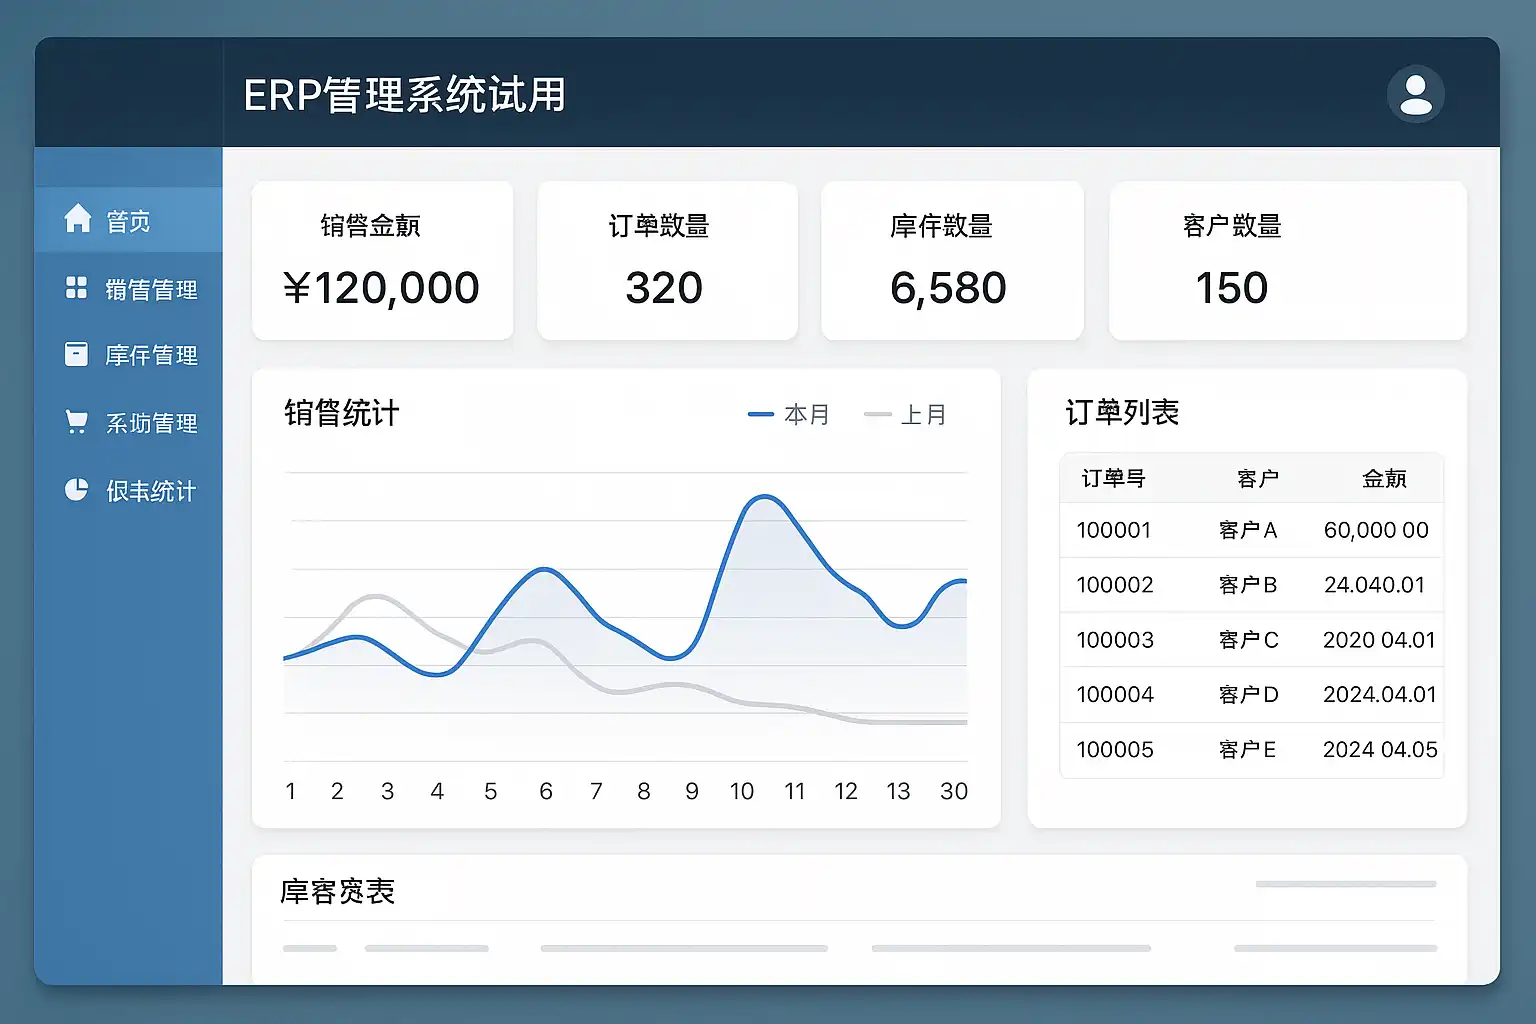Toggle the 上月 chart legend series
This screenshot has width=1536, height=1024.
pyautogui.click(x=905, y=414)
